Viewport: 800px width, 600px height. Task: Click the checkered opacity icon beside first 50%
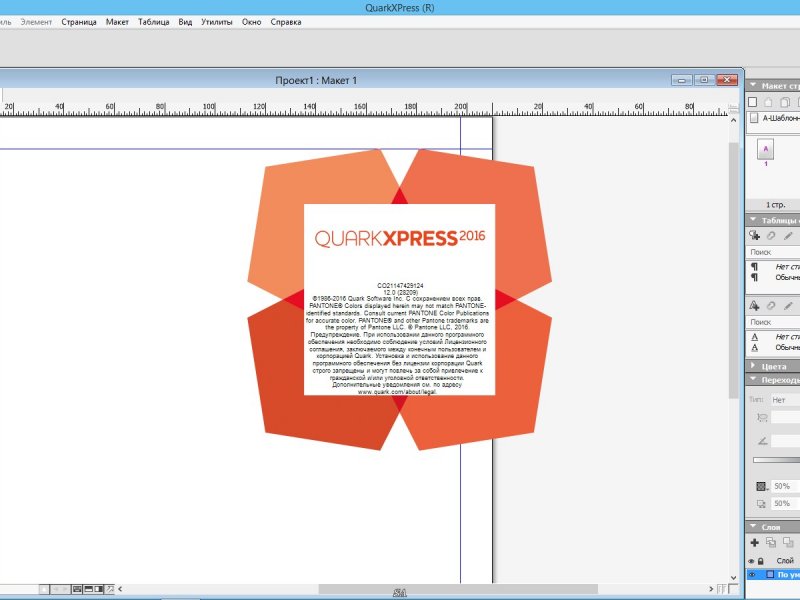pos(761,486)
